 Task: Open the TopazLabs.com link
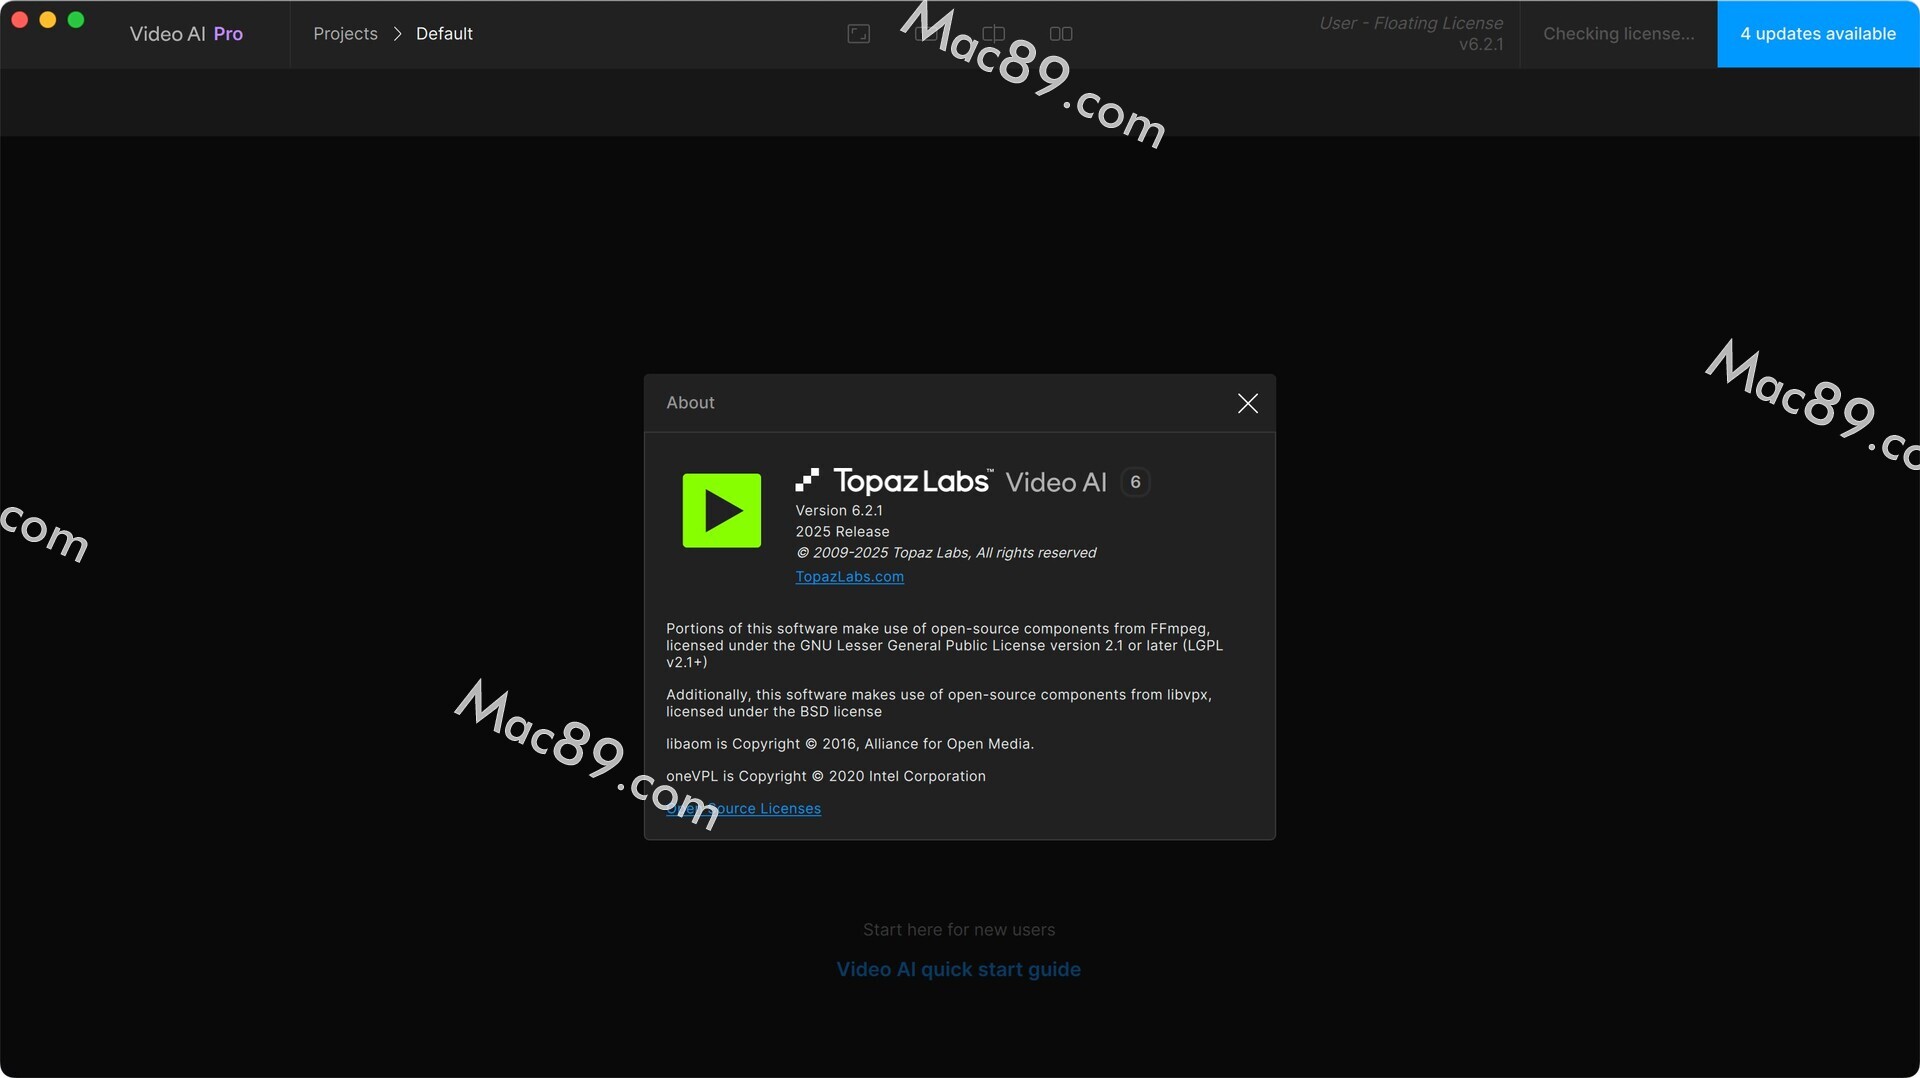849,577
